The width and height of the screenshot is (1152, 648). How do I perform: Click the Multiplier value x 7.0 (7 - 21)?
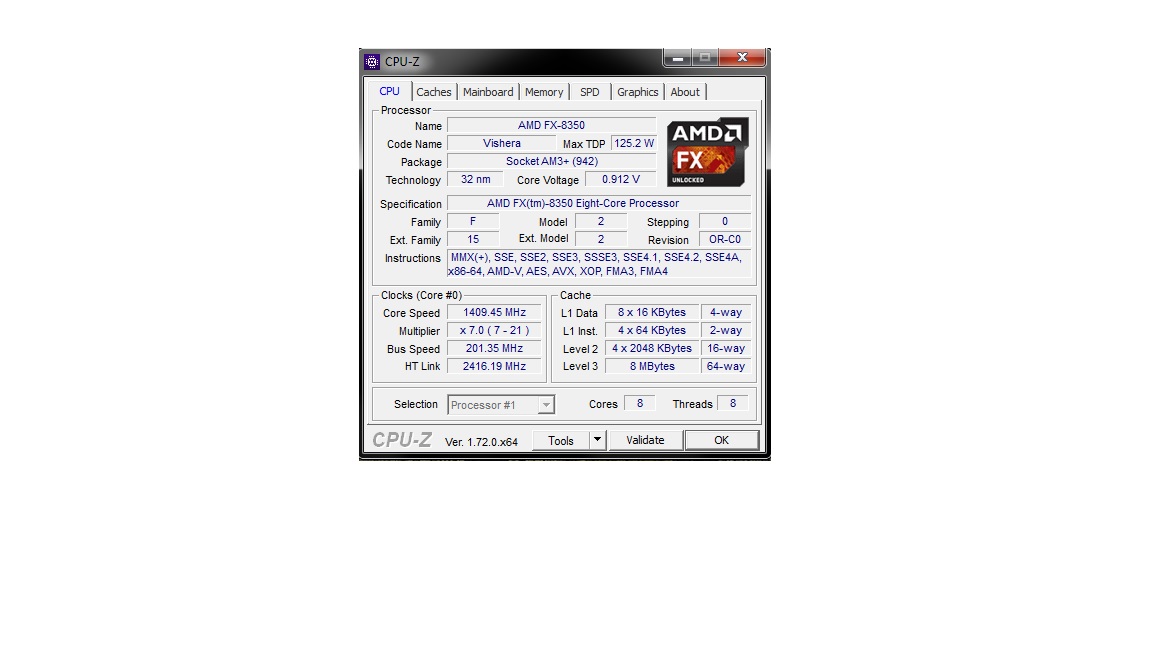tap(494, 331)
